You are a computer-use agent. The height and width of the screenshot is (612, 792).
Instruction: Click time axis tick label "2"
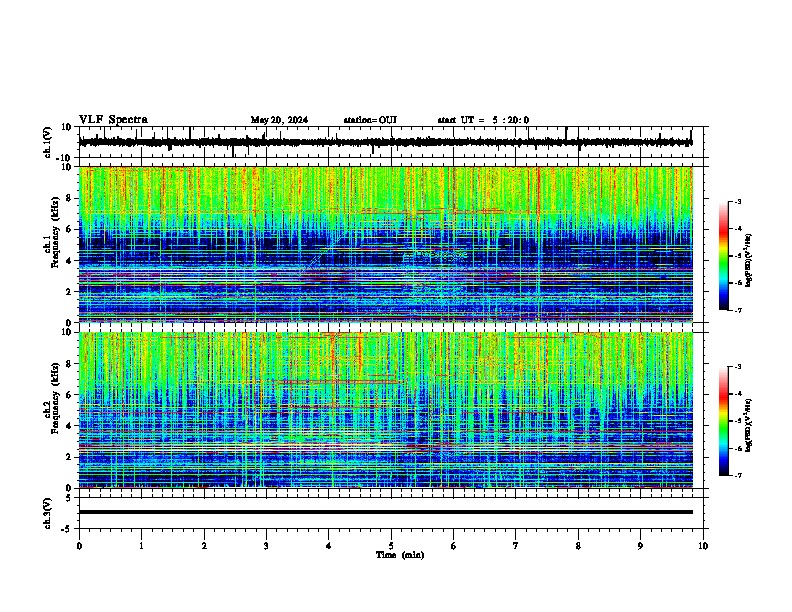tap(204, 546)
